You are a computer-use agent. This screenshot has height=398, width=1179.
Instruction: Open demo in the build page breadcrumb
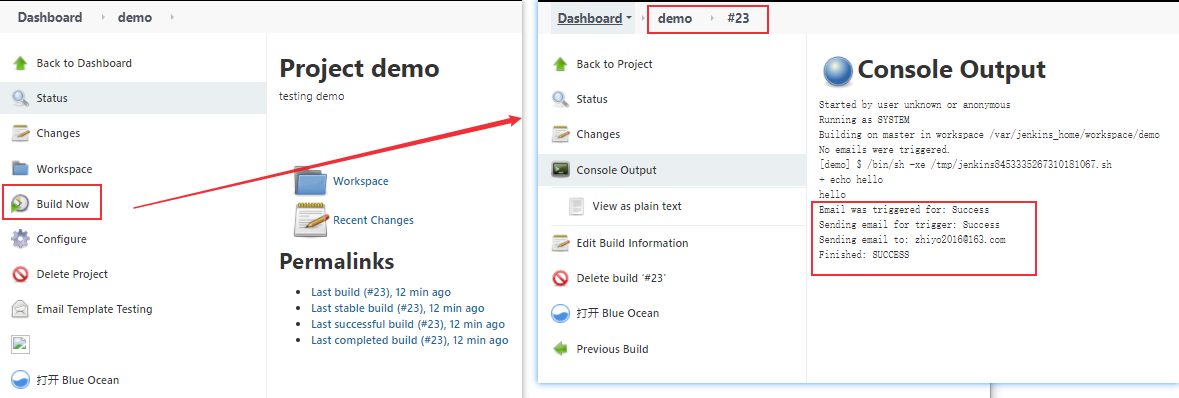tap(675, 19)
